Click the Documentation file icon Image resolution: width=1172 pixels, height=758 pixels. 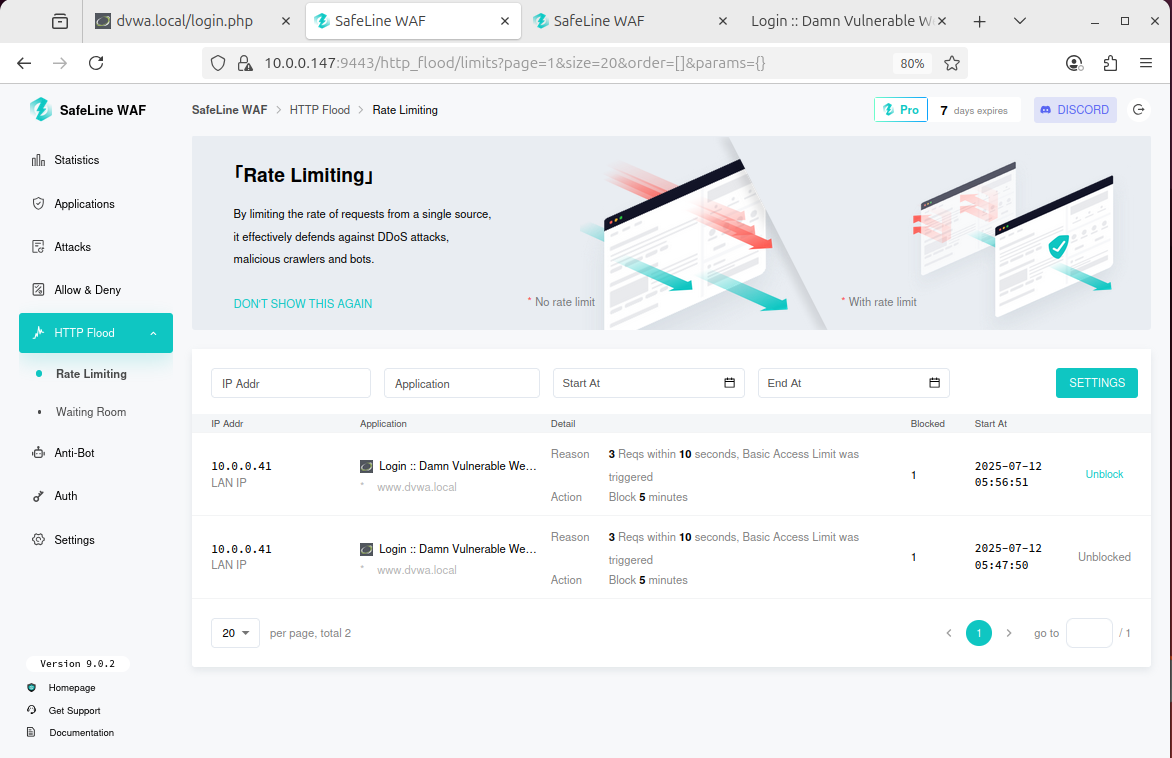tap(31, 732)
